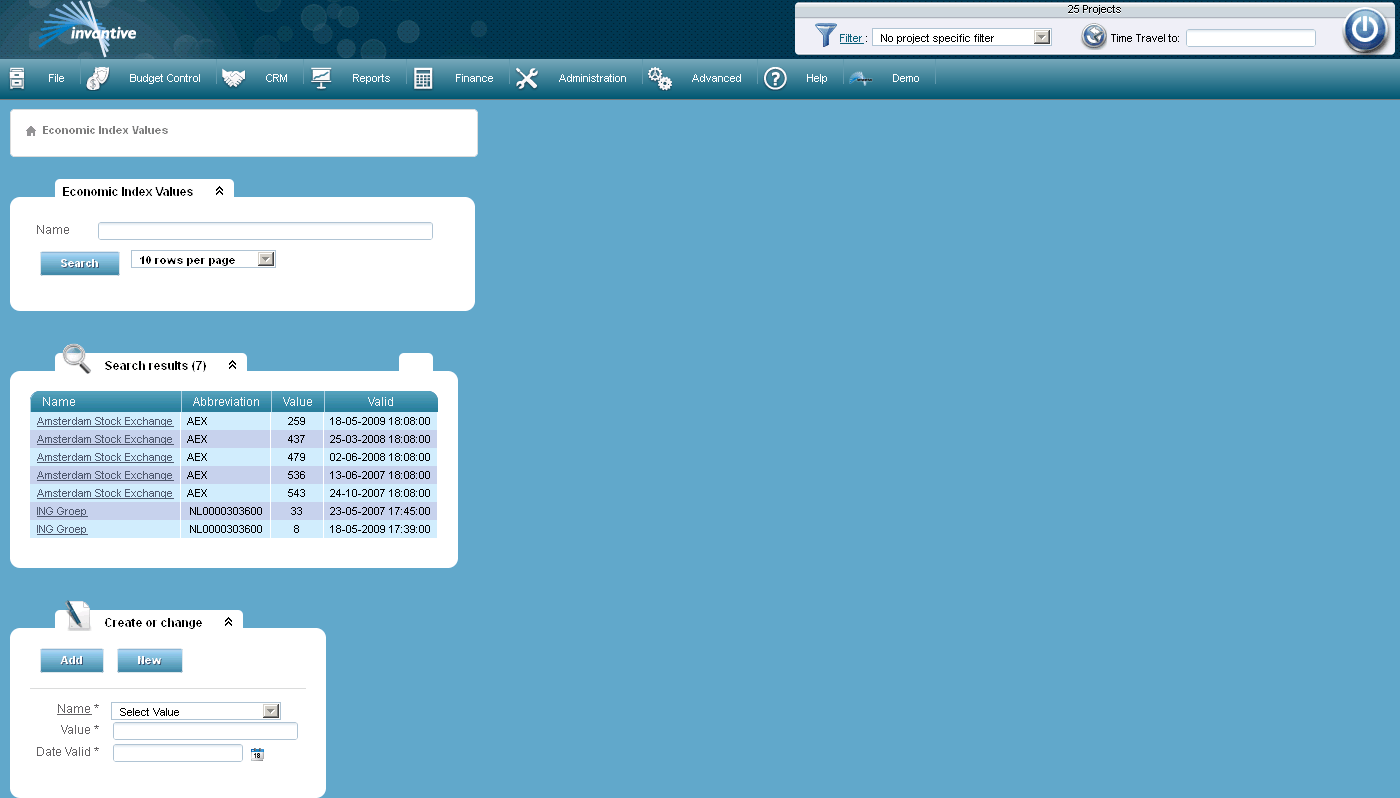Click the ING Groep link valued 33
1400x798 pixels.
(x=61, y=511)
